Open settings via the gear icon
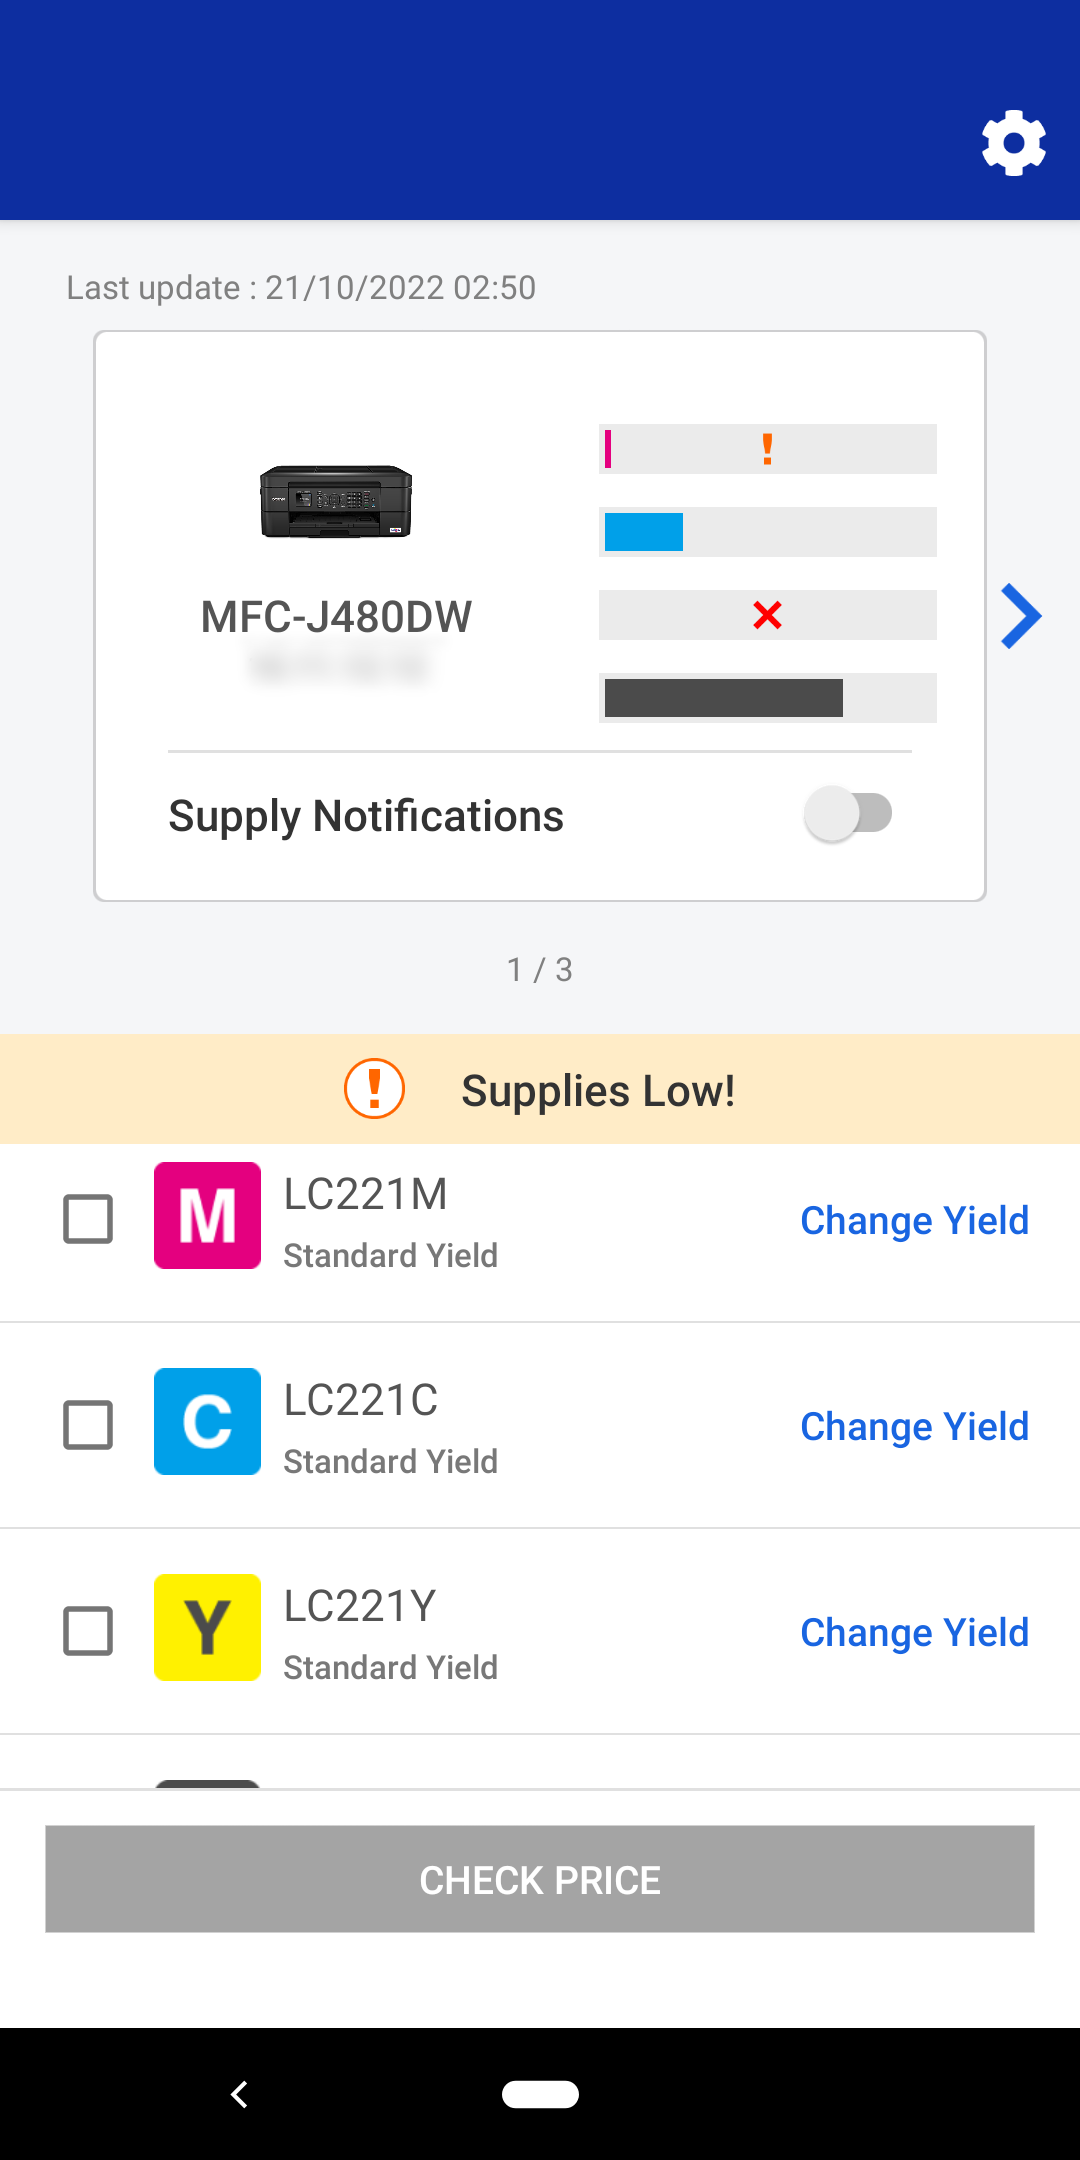Viewport: 1080px width, 2160px height. (x=1013, y=143)
